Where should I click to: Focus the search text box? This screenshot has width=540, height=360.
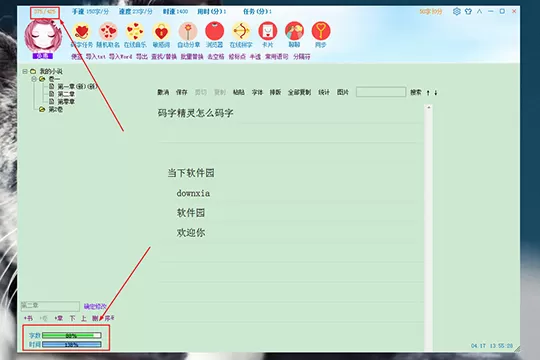point(381,92)
